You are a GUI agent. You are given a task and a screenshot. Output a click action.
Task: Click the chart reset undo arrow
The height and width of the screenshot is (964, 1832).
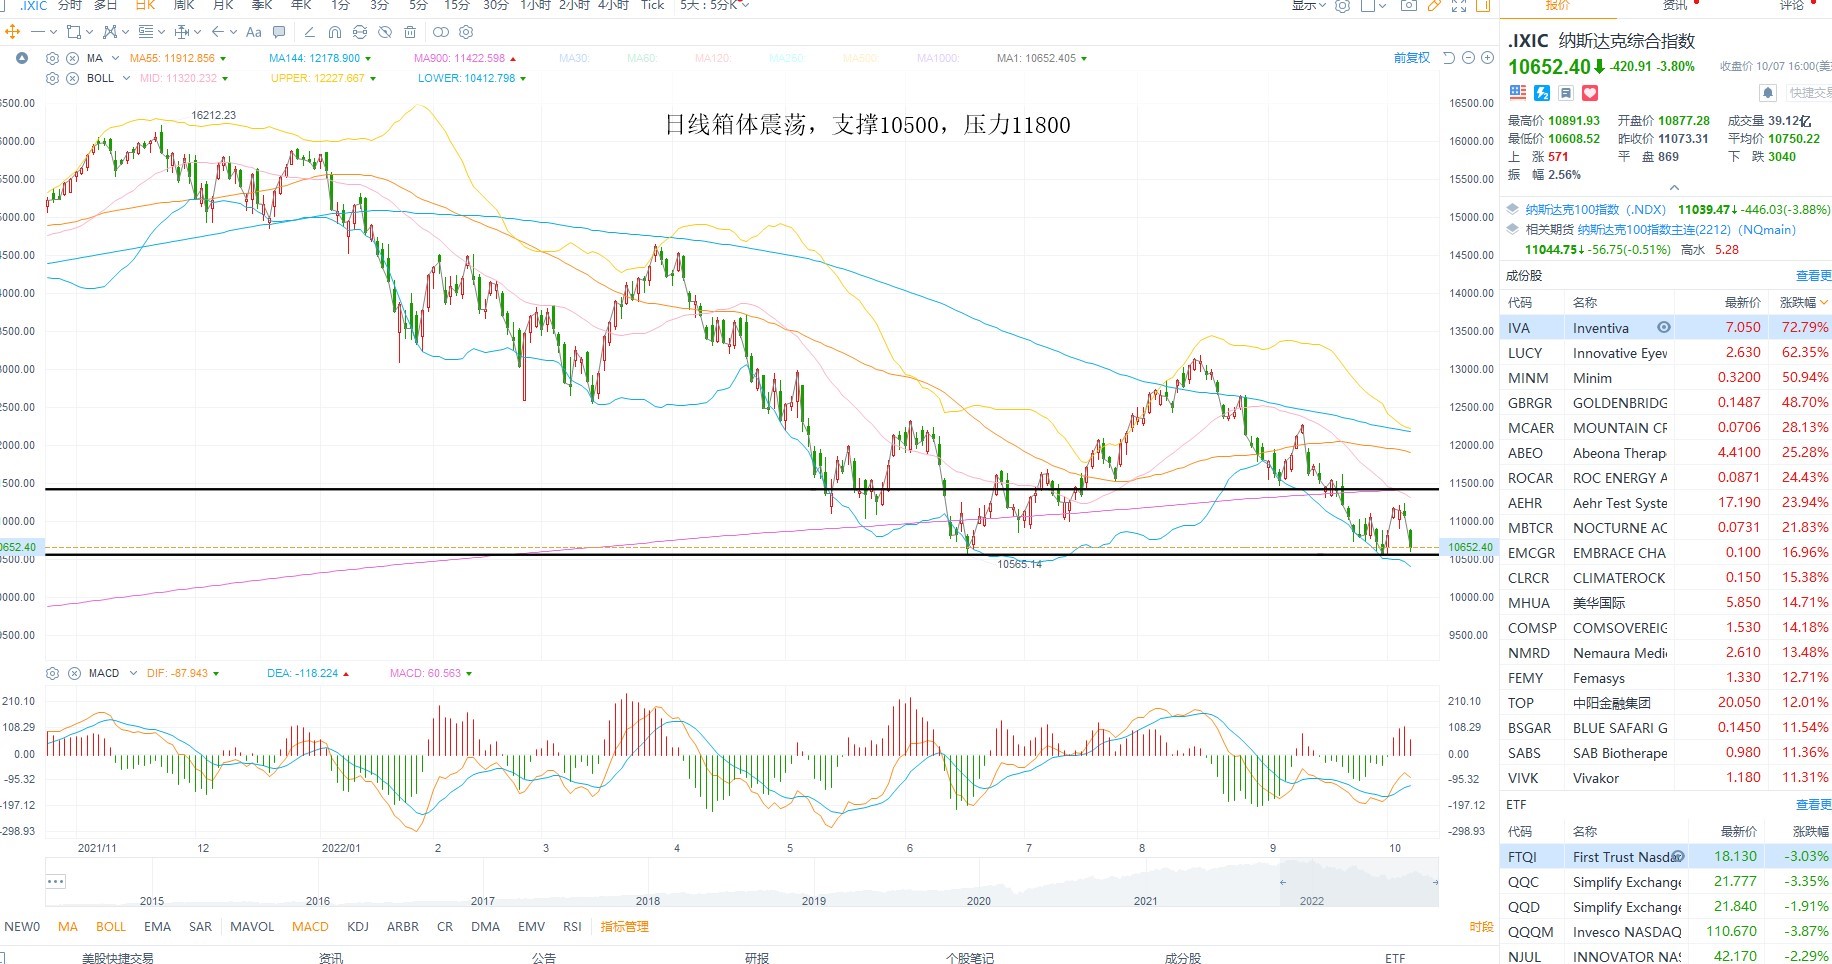click(1448, 58)
